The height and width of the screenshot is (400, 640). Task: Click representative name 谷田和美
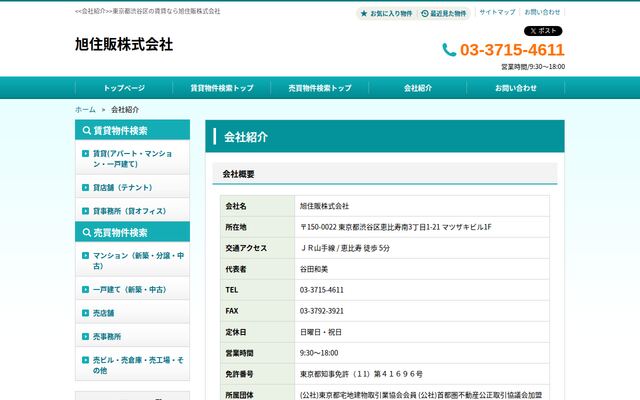314,269
